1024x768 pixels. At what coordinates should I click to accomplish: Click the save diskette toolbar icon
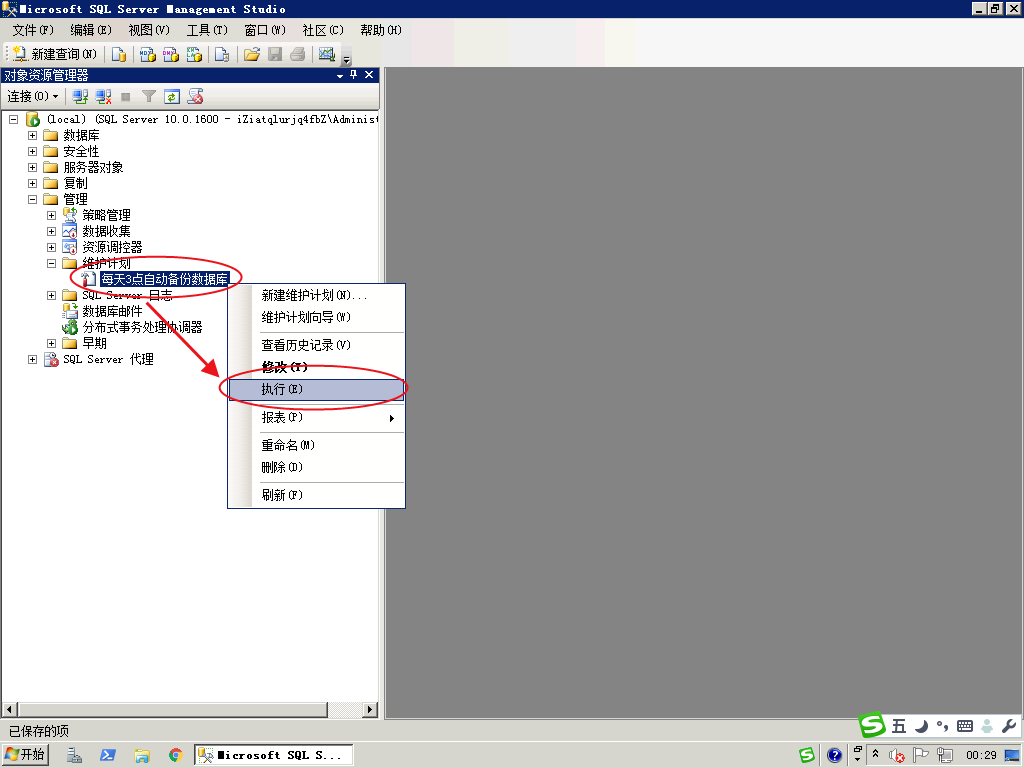point(275,54)
